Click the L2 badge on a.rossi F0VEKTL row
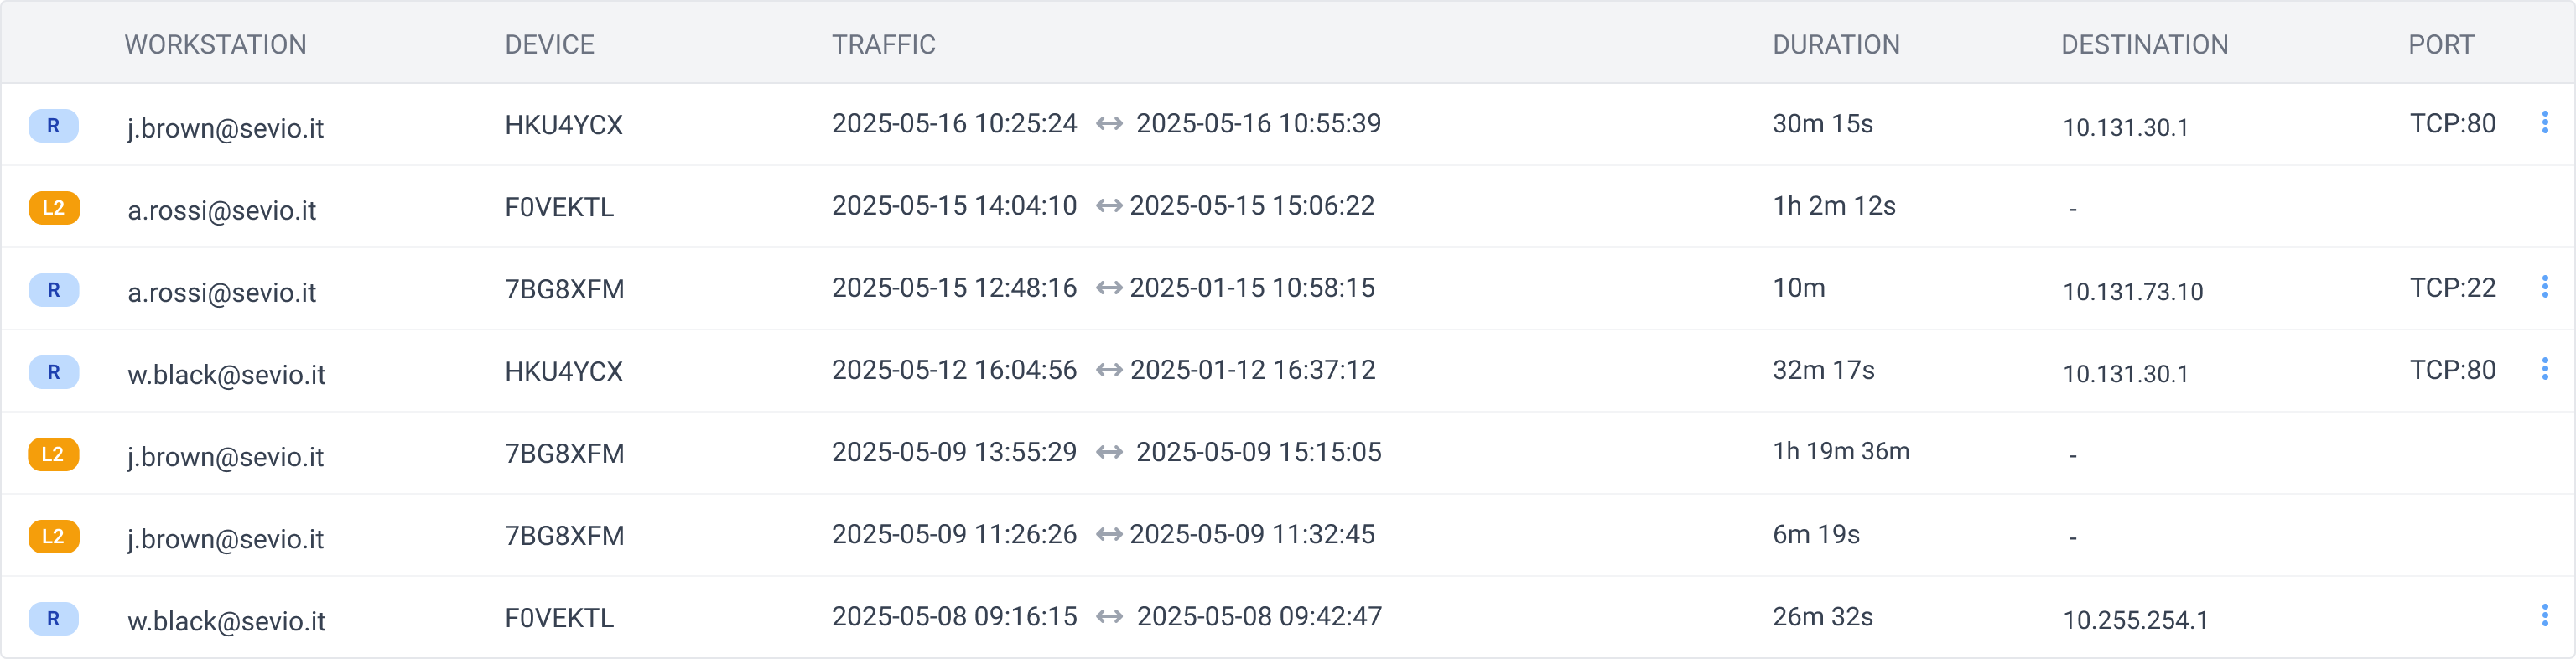The width and height of the screenshot is (2576, 659). (x=54, y=208)
